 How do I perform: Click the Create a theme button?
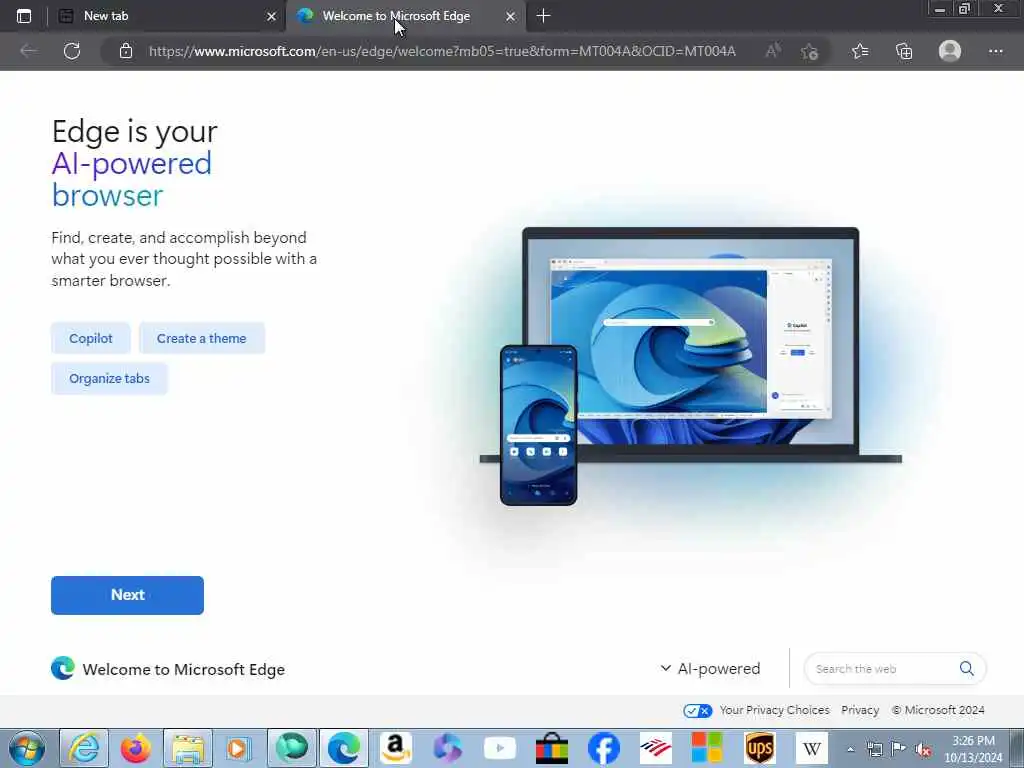tap(201, 338)
